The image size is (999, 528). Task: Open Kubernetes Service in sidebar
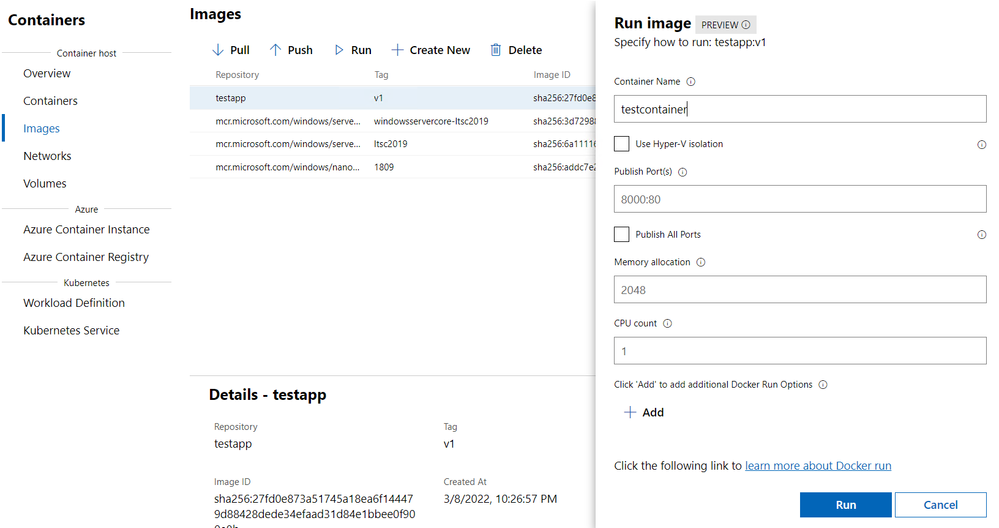[x=71, y=330]
